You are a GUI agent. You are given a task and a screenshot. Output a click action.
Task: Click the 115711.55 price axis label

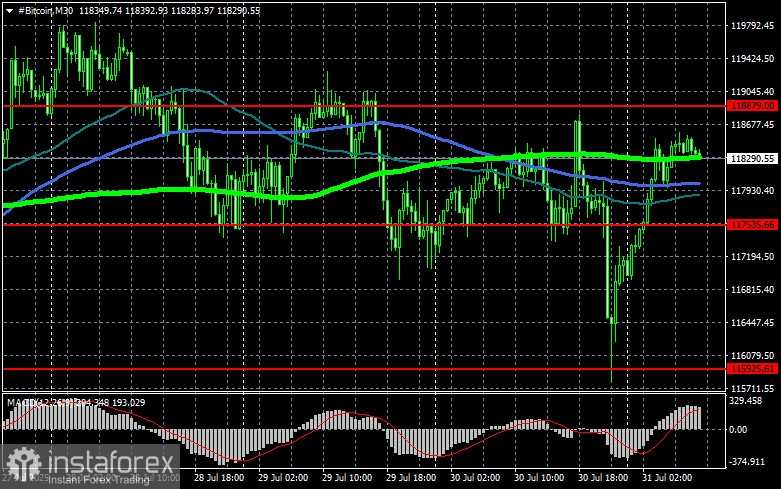tap(752, 388)
